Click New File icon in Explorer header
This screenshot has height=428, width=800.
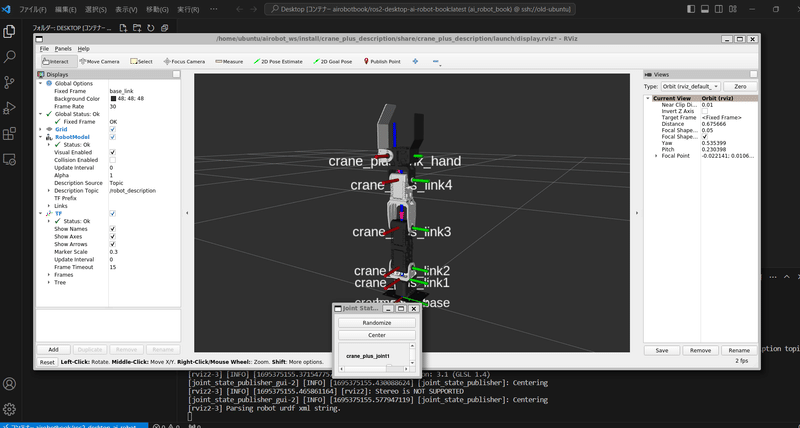[123, 28]
